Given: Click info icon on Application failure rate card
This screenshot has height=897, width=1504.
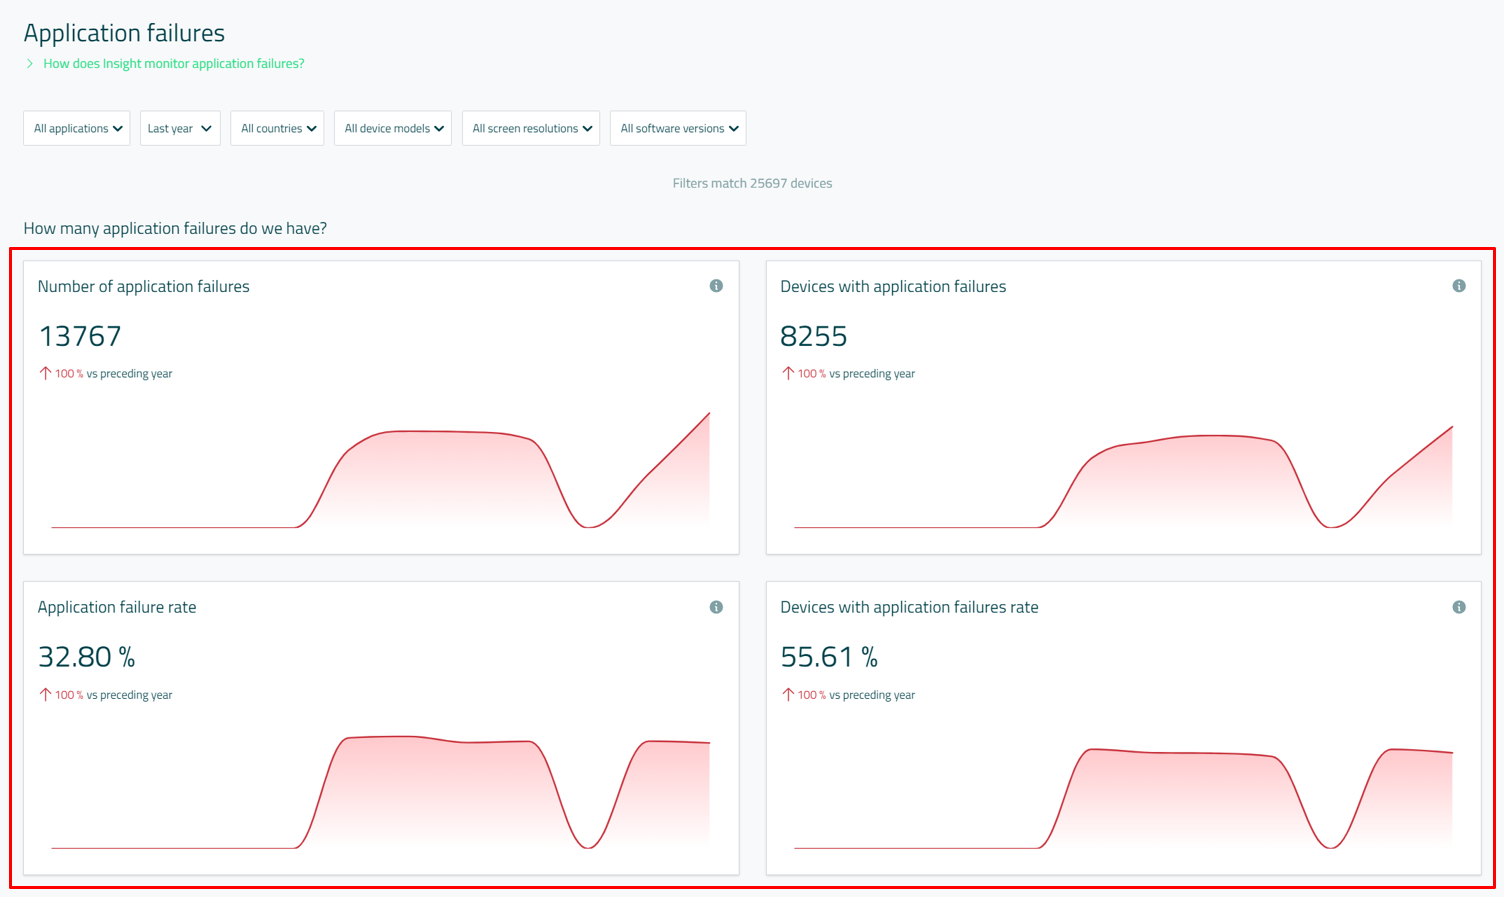Looking at the screenshot, I should coord(716,607).
